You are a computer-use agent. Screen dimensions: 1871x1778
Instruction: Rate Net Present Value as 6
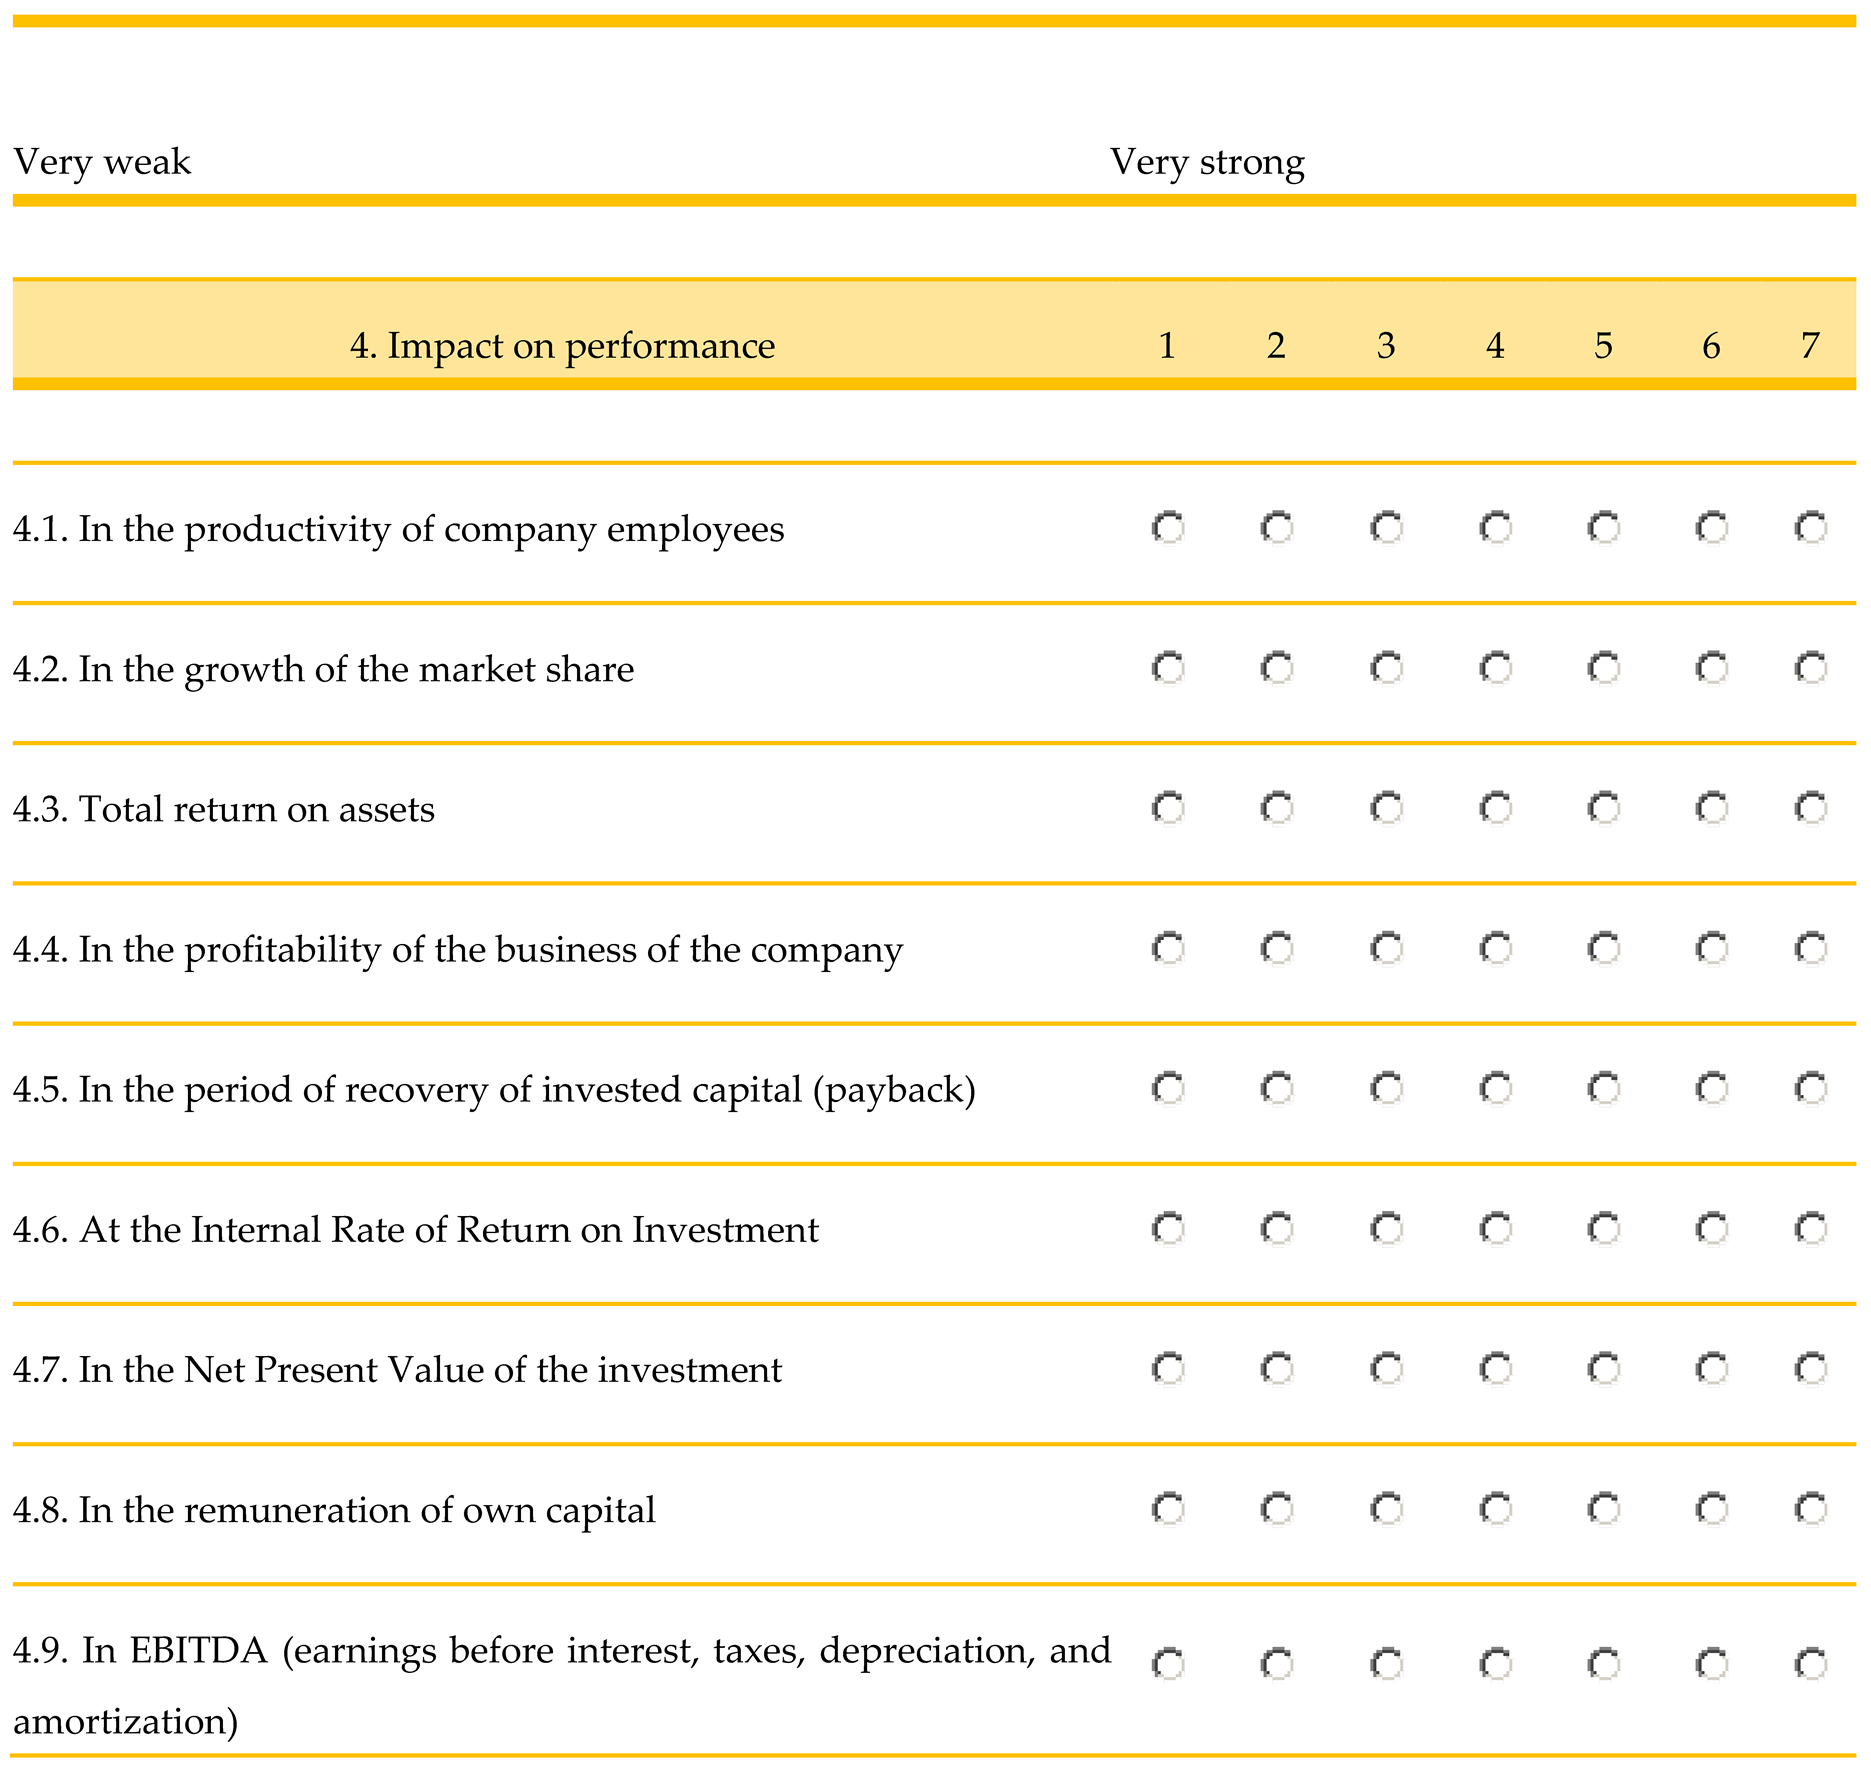coord(1711,1367)
